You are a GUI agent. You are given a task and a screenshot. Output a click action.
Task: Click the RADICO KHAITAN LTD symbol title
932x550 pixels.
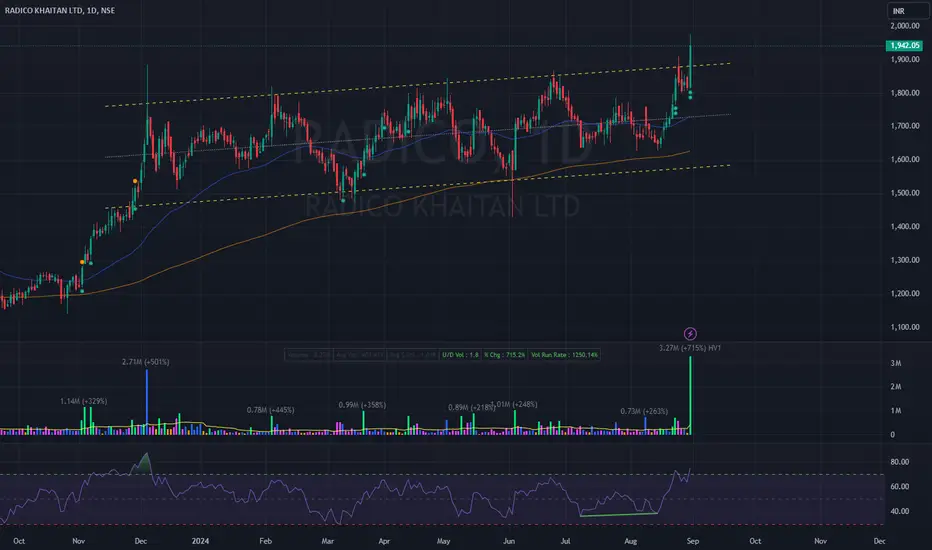[59, 10]
